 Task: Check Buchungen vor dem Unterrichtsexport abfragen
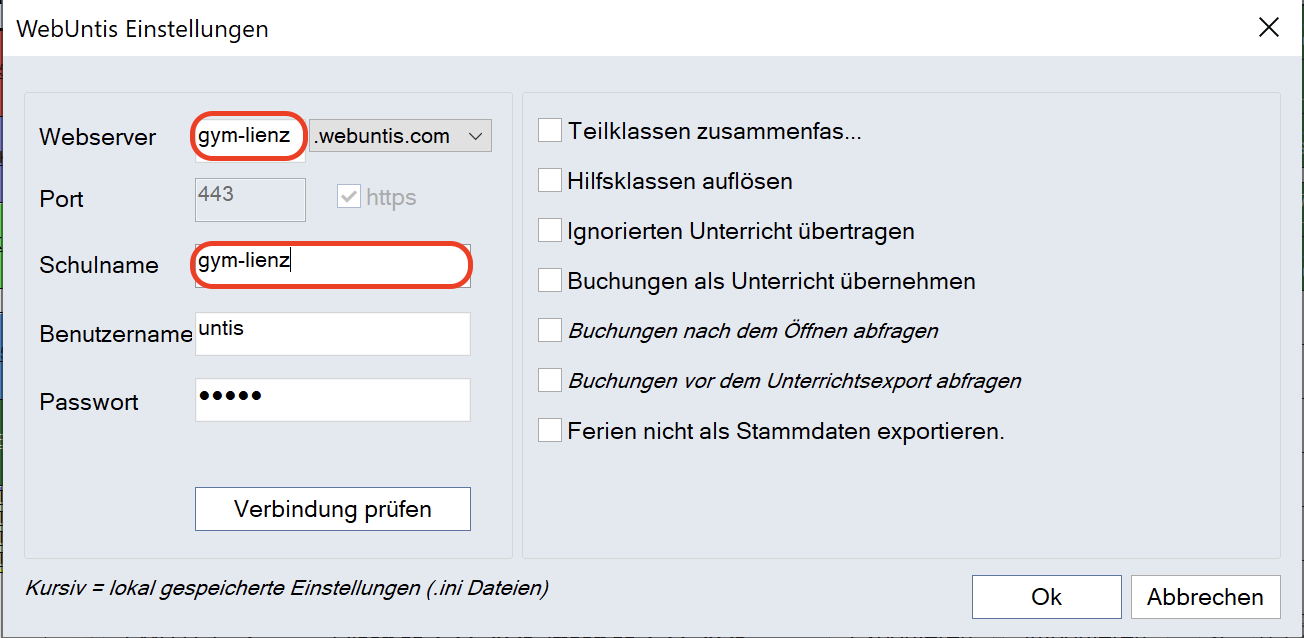550,381
